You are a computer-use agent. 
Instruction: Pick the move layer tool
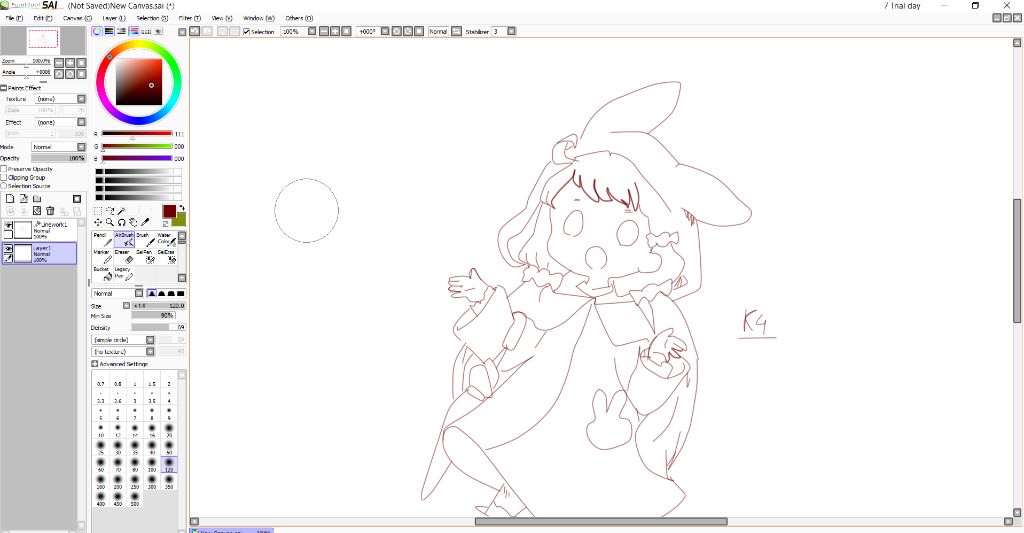(98, 223)
